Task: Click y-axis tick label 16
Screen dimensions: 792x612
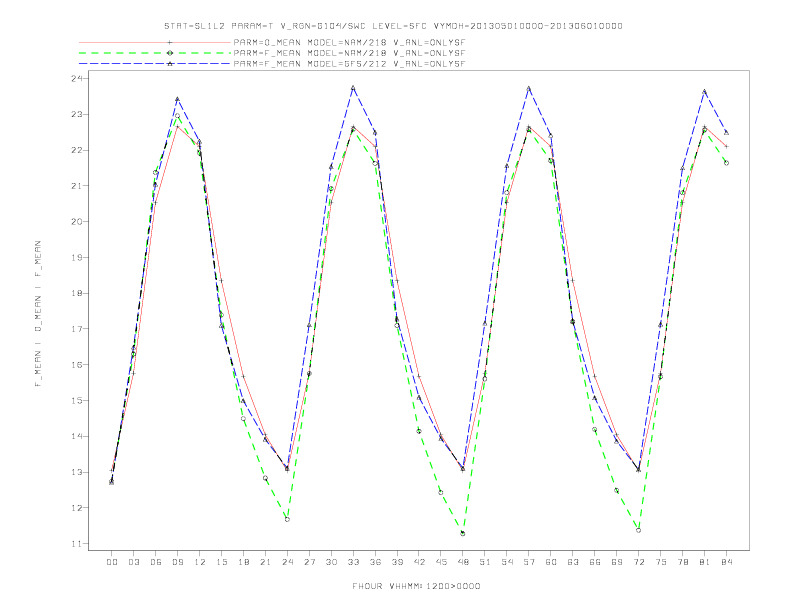Action: (x=76, y=365)
